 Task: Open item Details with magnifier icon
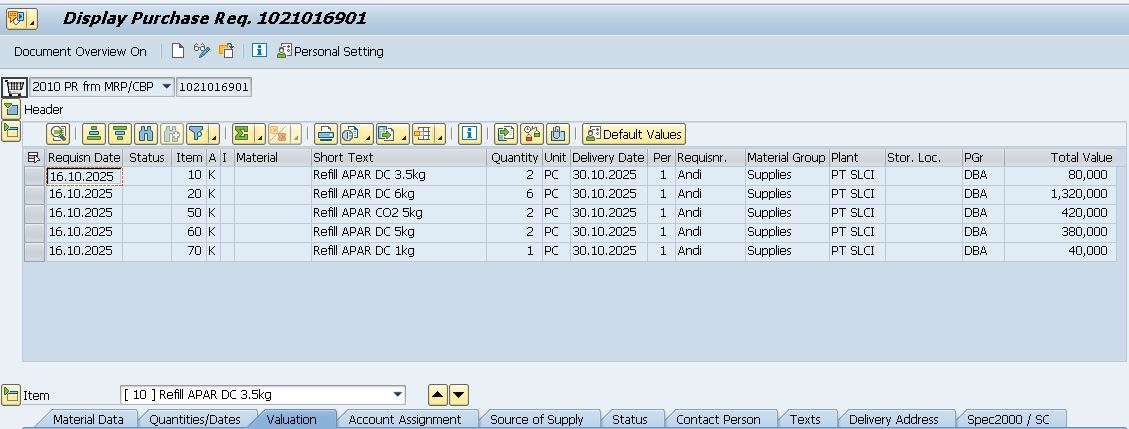57,134
